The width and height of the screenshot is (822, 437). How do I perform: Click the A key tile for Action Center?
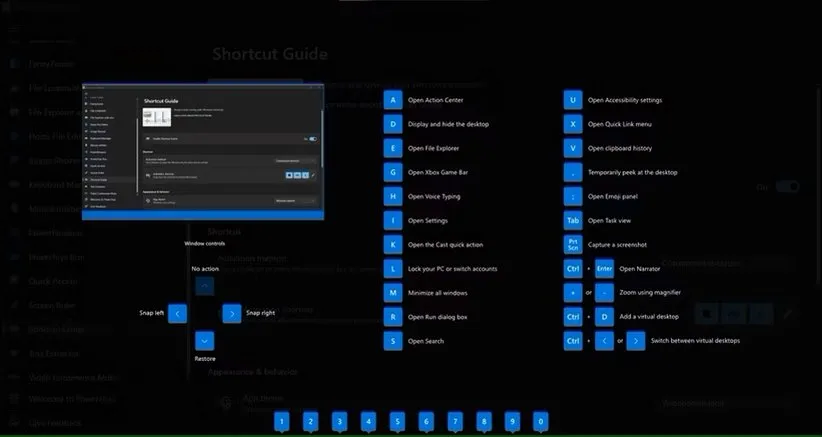[x=393, y=100]
